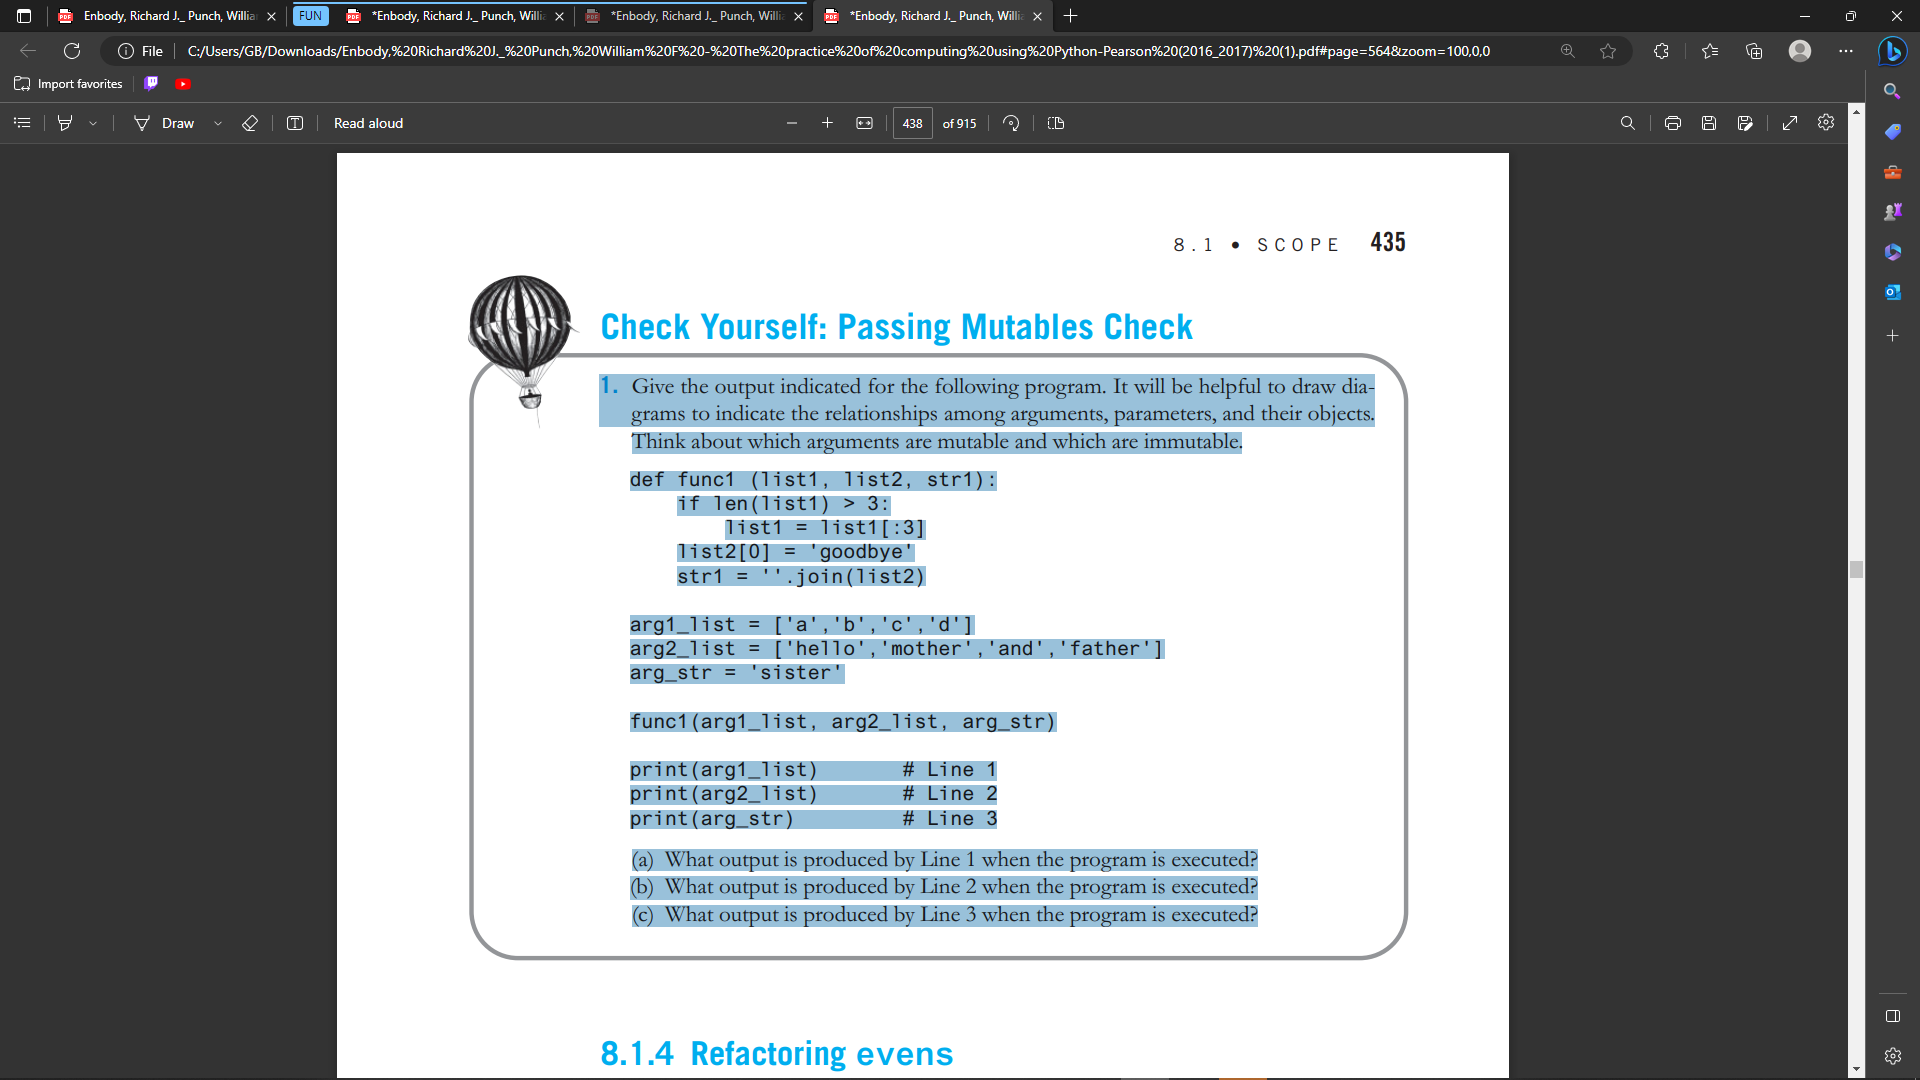The image size is (1920, 1080).
Task: Zoom in on the PDF
Action: [827, 123]
